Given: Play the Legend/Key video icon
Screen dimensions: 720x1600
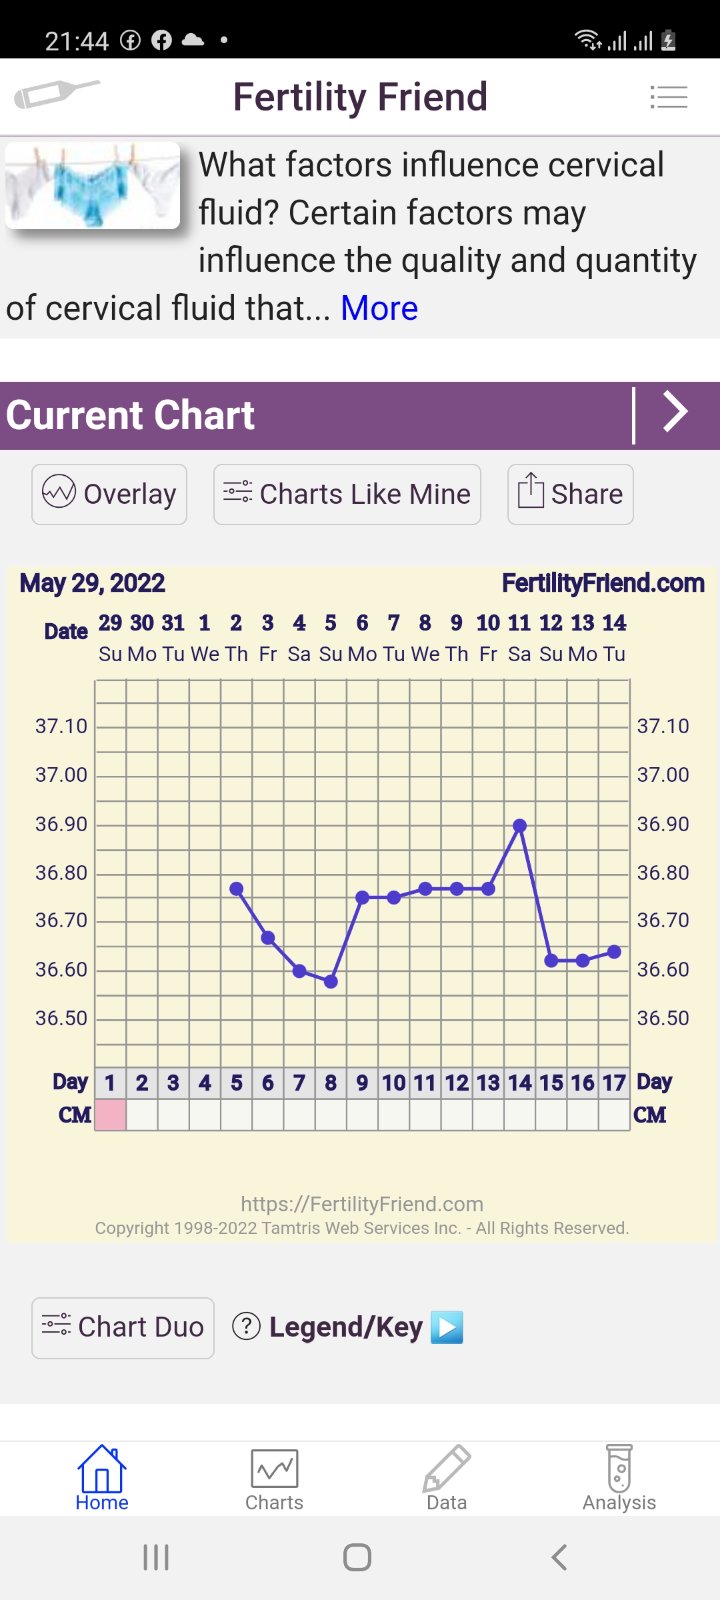Looking at the screenshot, I should tap(447, 1327).
